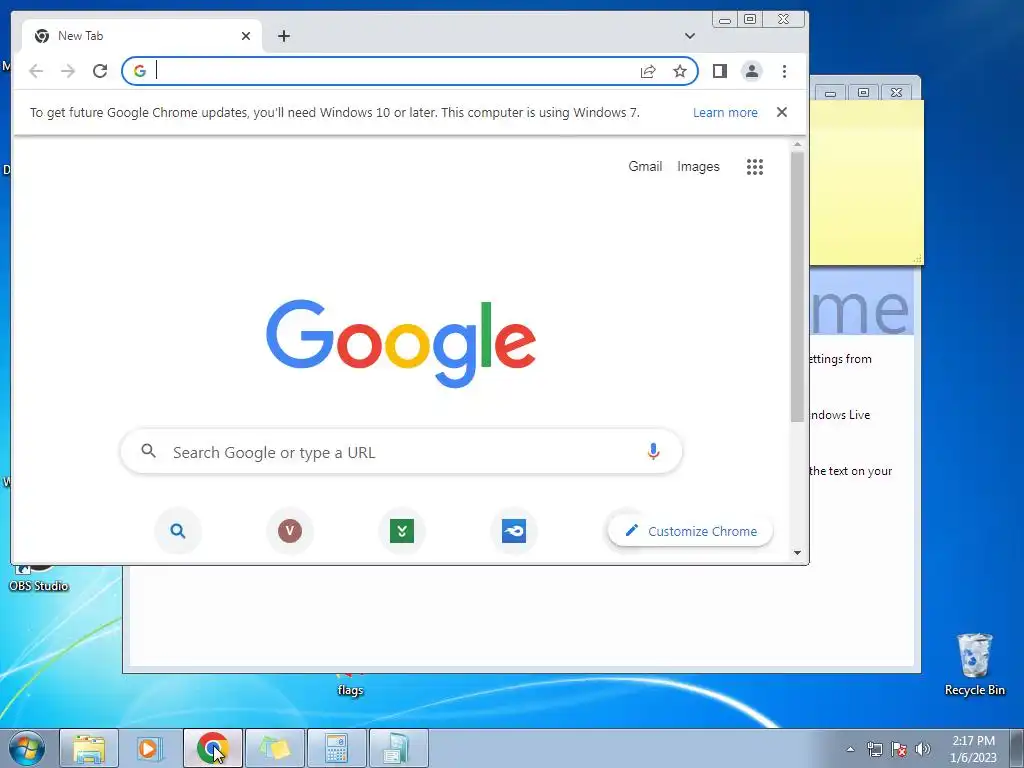The image size is (1024, 768).
Task: Click the page scrollbar up arrow
Action: point(797,144)
